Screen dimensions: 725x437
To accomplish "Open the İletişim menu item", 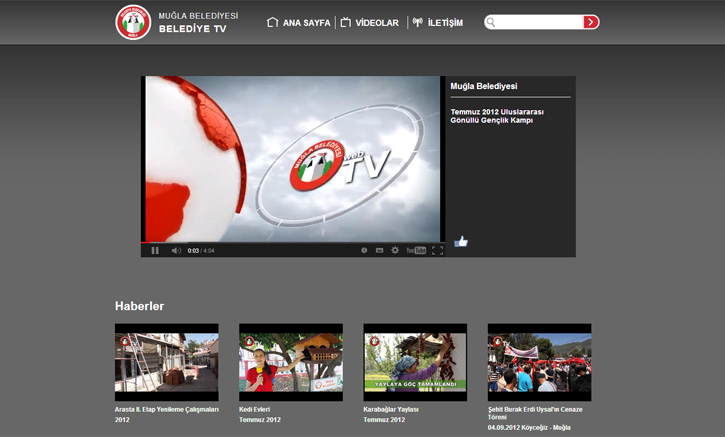I will click(438, 23).
